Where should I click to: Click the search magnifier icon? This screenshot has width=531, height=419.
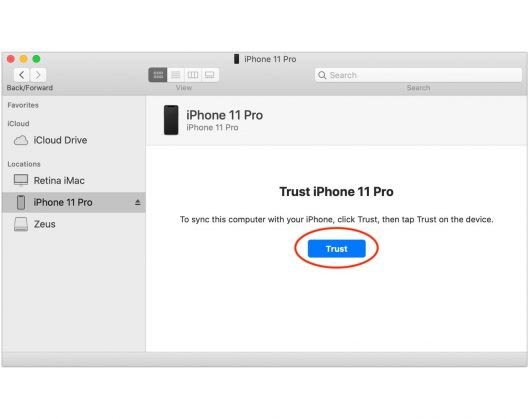click(x=322, y=75)
